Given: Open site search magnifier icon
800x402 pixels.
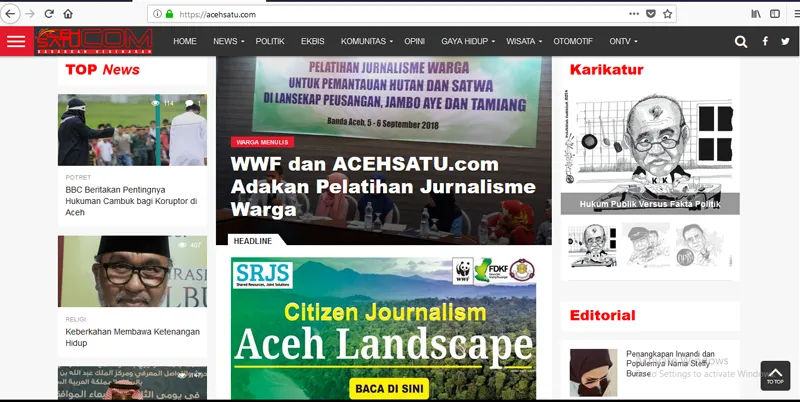Looking at the screenshot, I should tap(741, 42).
